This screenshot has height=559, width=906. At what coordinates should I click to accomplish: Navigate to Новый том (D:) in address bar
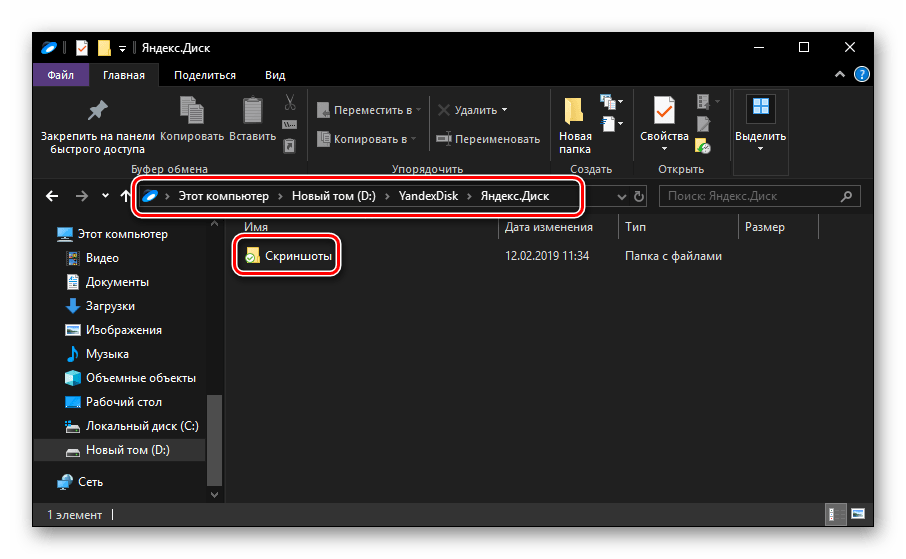[x=333, y=197]
